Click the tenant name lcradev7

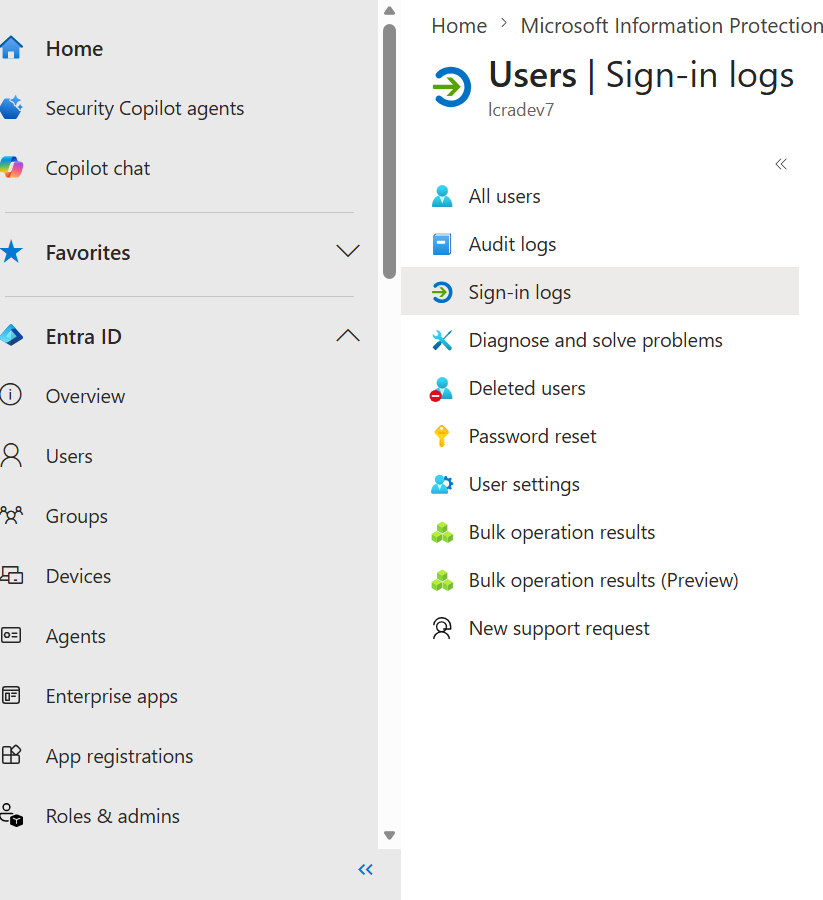tap(521, 110)
